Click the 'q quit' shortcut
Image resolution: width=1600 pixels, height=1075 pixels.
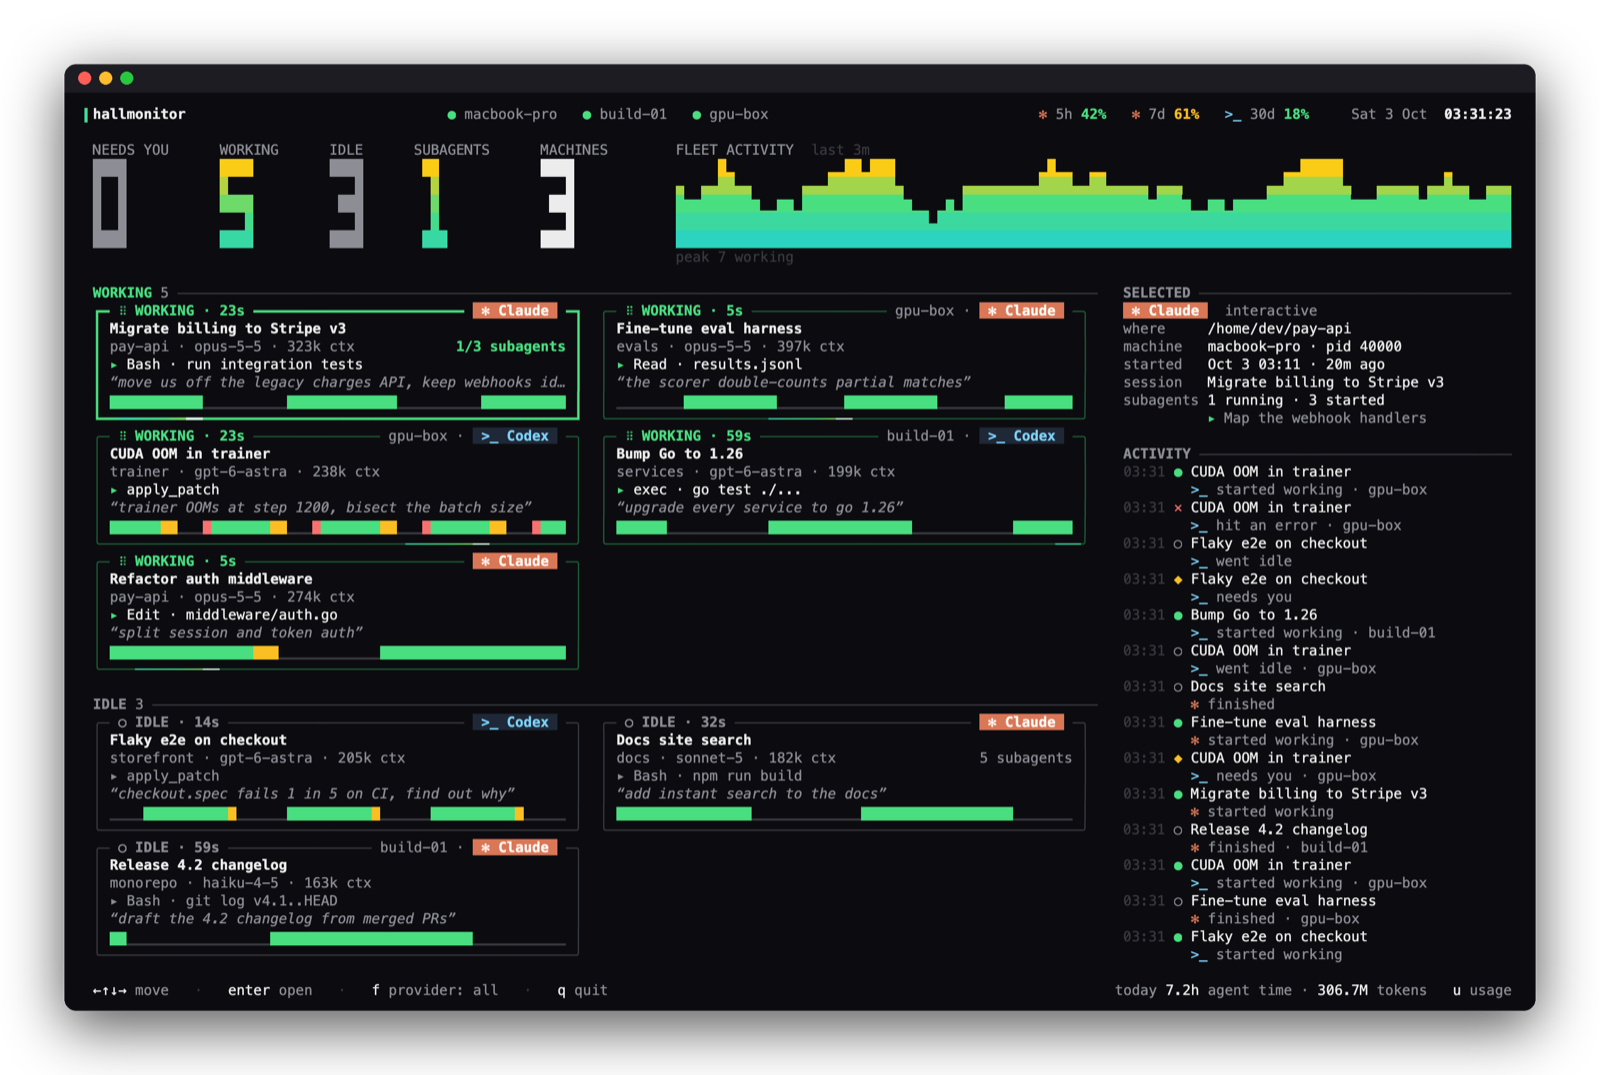(x=582, y=990)
